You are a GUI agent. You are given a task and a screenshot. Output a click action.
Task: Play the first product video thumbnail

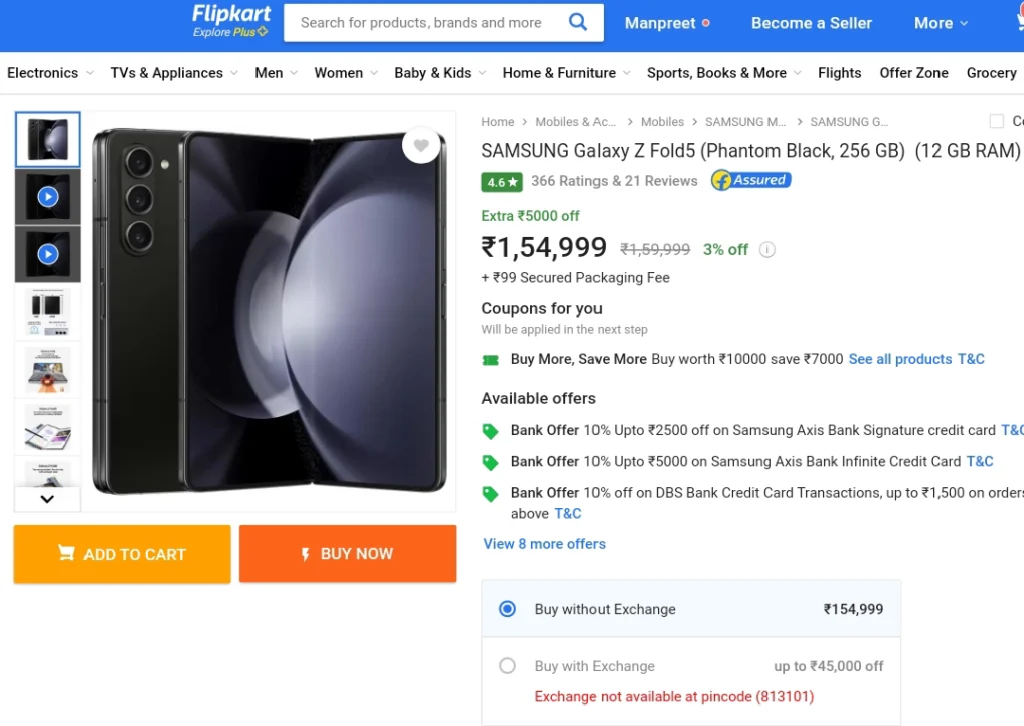[48, 197]
